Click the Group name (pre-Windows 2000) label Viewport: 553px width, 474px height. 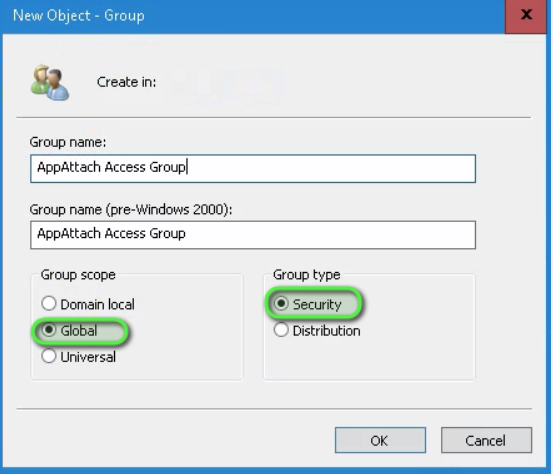click(x=131, y=209)
